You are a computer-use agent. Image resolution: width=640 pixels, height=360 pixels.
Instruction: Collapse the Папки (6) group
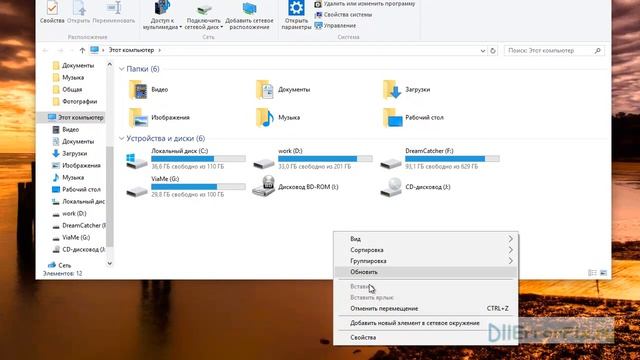(121, 69)
